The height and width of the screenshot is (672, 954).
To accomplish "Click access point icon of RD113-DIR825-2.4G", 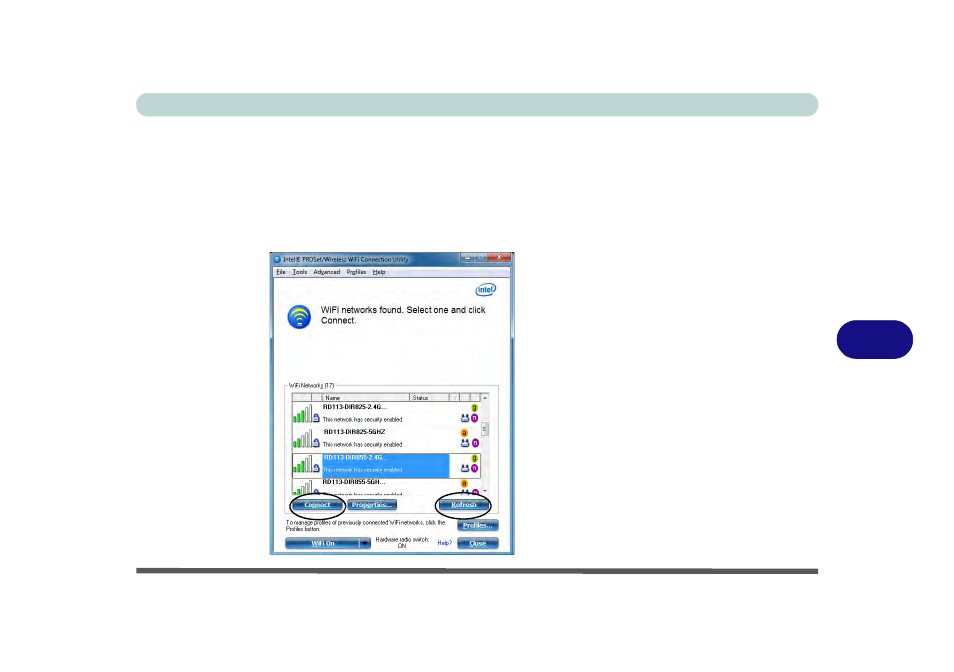I will pyautogui.click(x=465, y=418).
